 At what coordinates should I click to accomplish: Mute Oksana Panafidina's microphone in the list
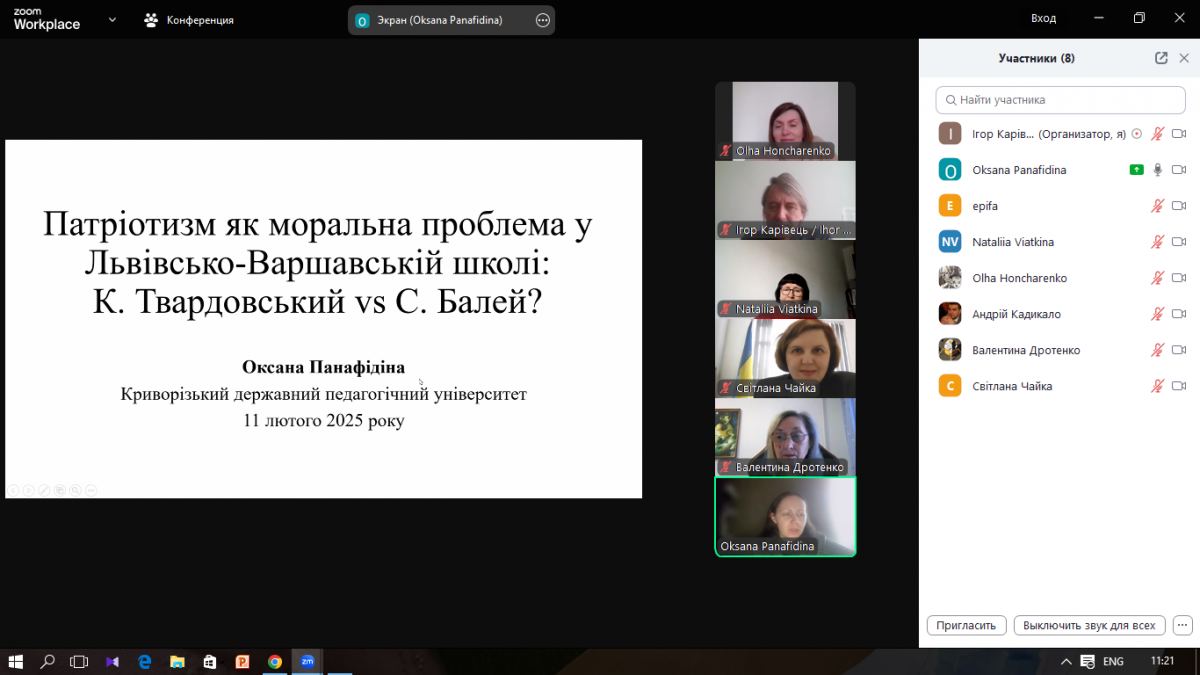(x=1158, y=170)
